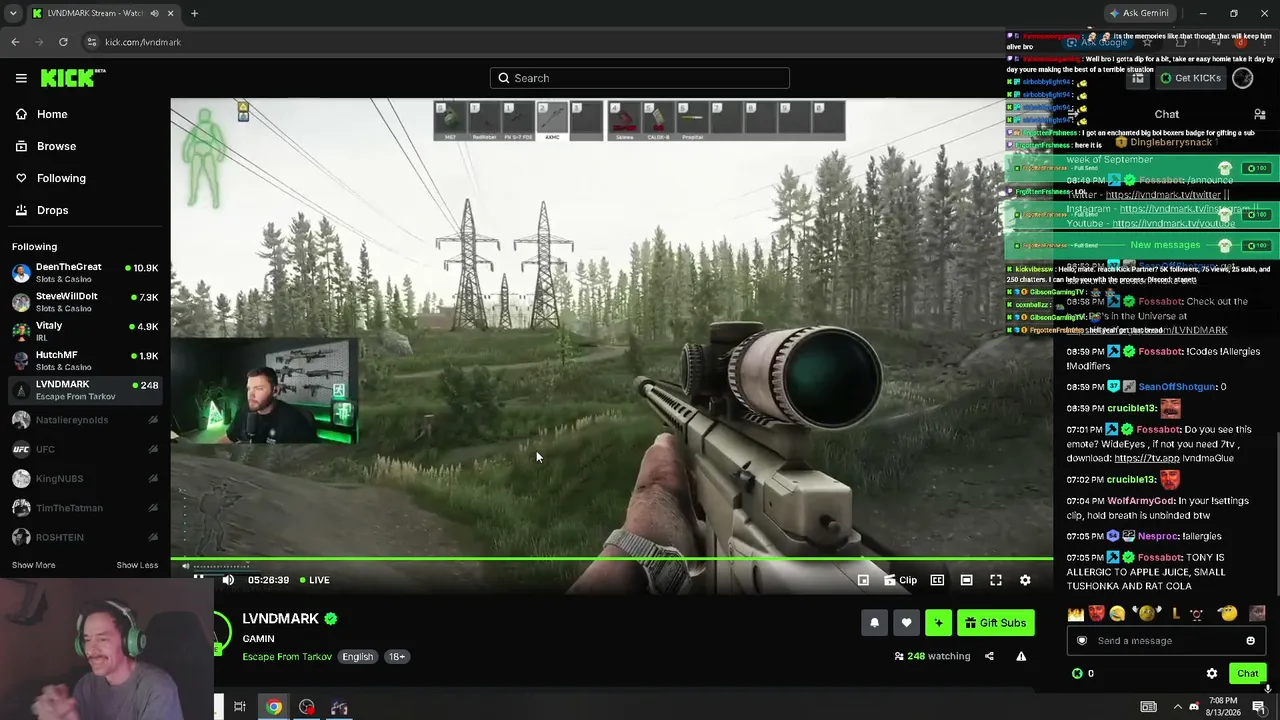
Task: Open the user profile avatar menu
Action: point(1243,78)
